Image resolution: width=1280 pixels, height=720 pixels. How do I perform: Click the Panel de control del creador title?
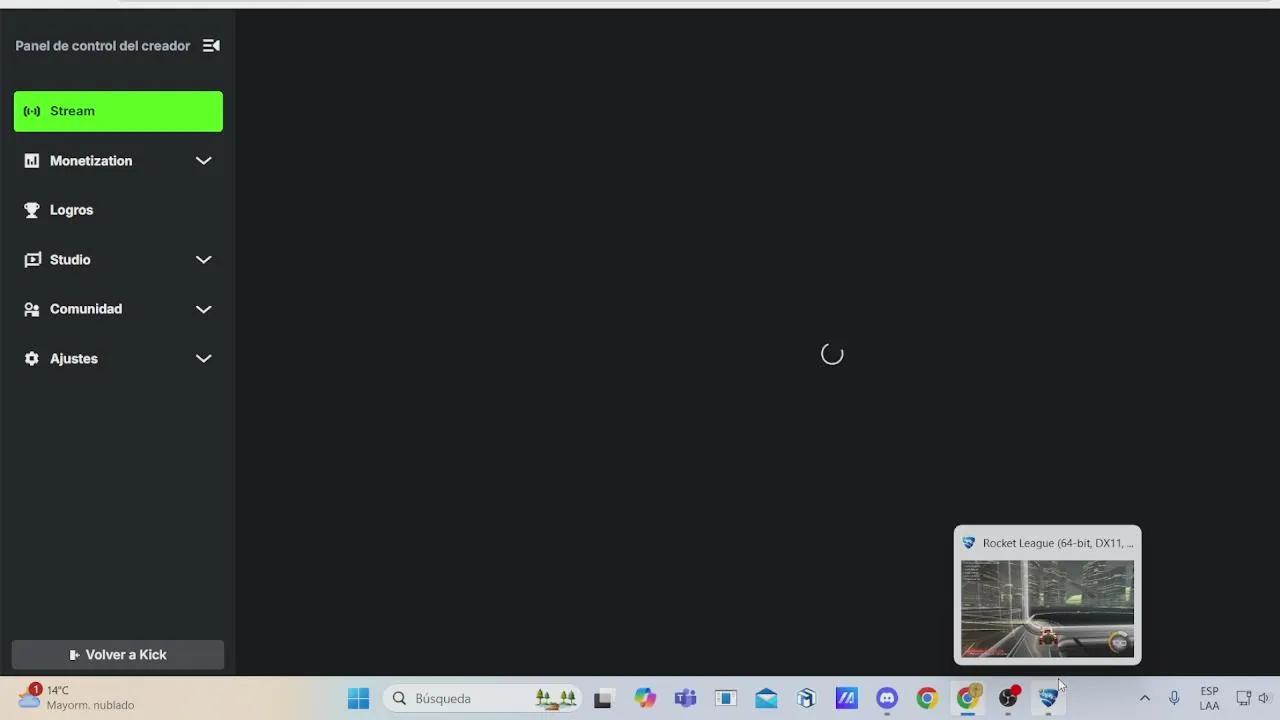[102, 46]
